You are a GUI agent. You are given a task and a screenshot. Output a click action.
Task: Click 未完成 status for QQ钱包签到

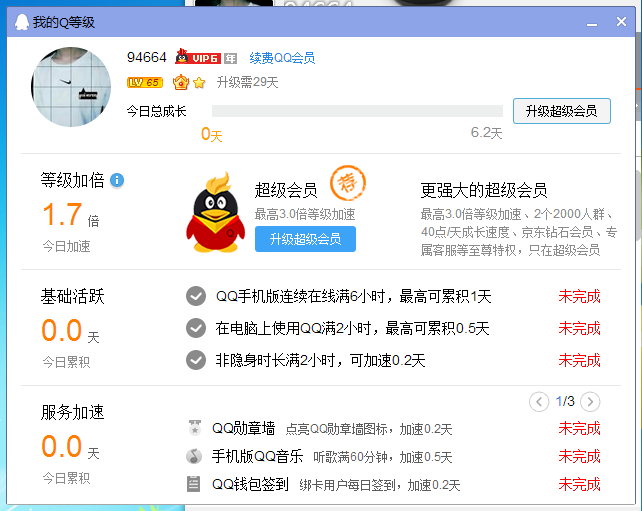click(579, 484)
